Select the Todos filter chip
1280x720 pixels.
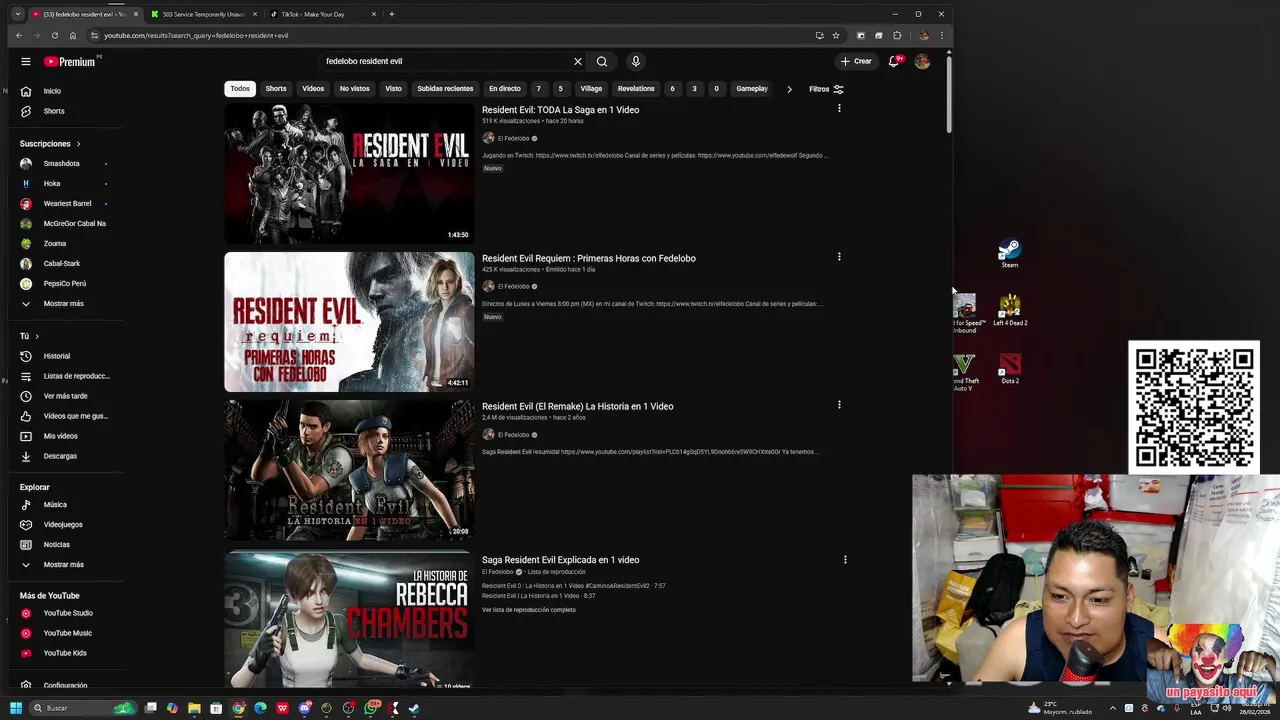[240, 89]
